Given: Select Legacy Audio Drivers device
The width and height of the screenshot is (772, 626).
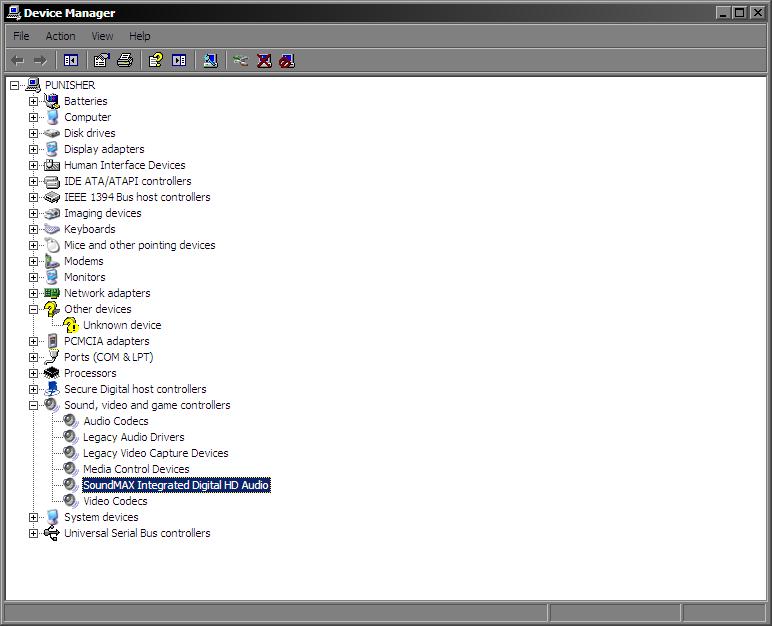Looking at the screenshot, I should tap(134, 437).
